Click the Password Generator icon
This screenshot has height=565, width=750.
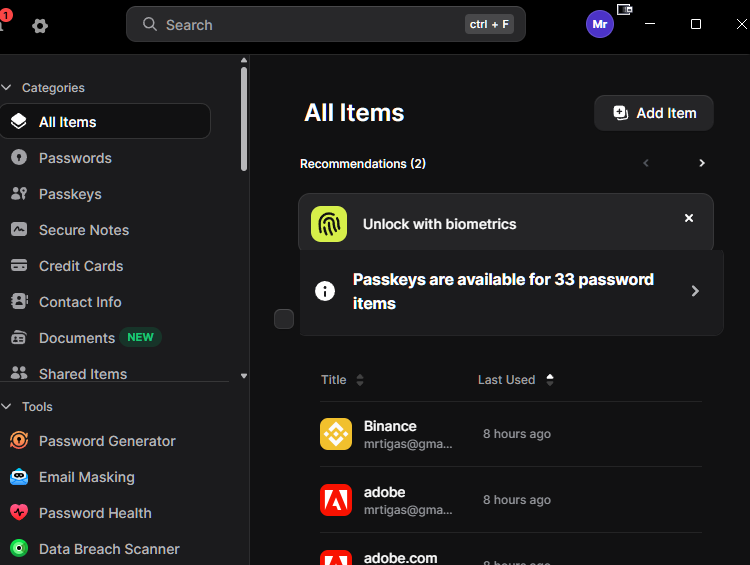tap(19, 440)
